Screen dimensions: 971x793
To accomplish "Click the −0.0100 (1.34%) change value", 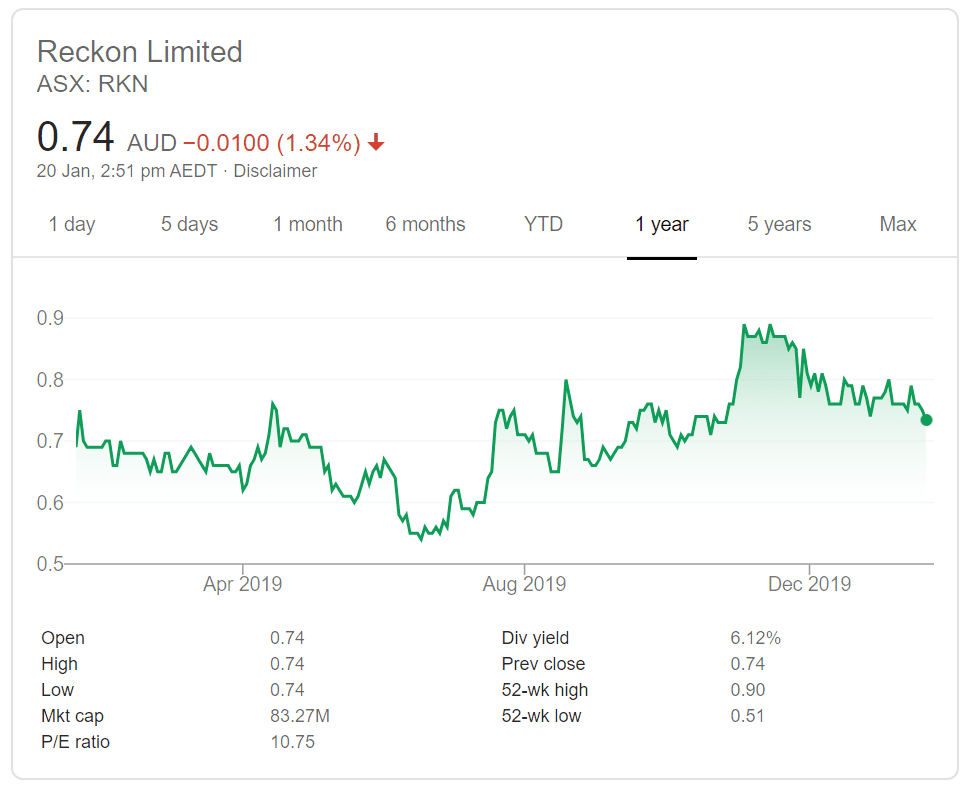I will point(272,143).
